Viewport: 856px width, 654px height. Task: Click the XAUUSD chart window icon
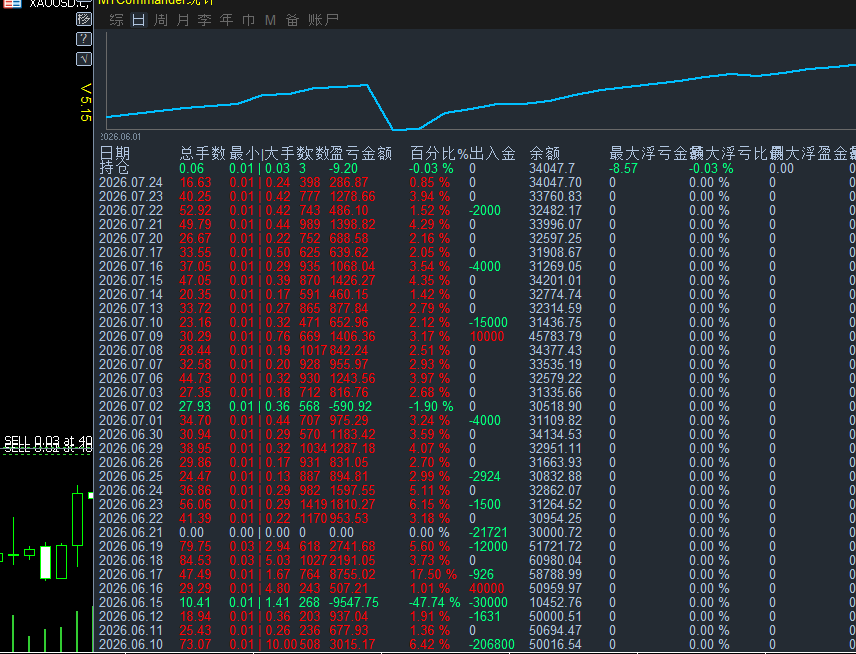[13, 3]
